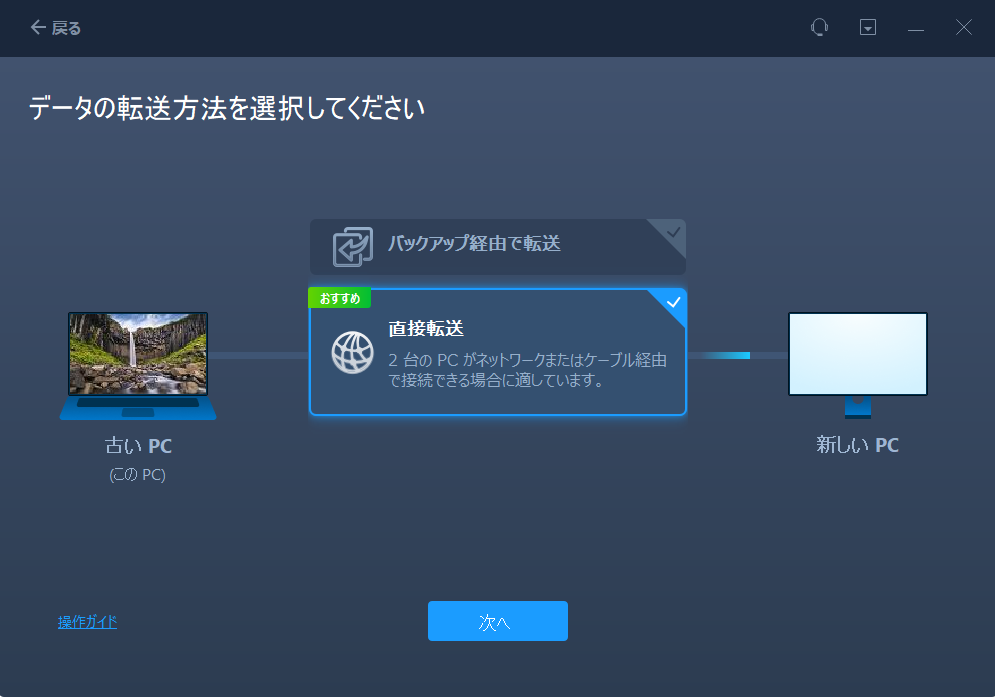Minimize the window

tap(916, 28)
